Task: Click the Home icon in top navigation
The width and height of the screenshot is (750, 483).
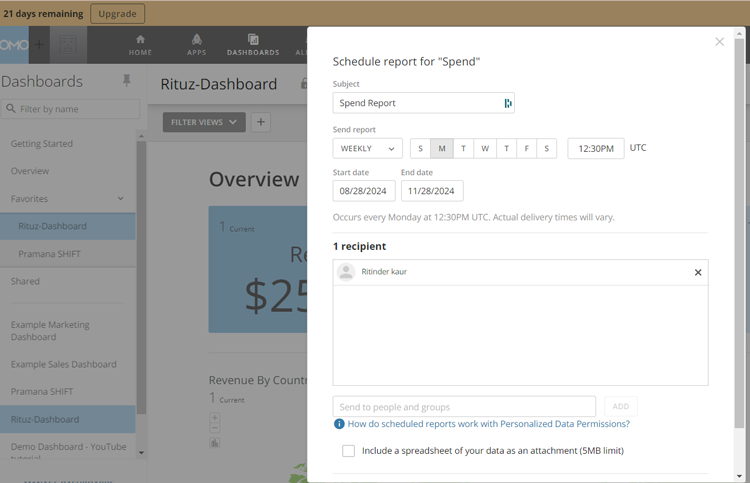Action: pos(140,45)
